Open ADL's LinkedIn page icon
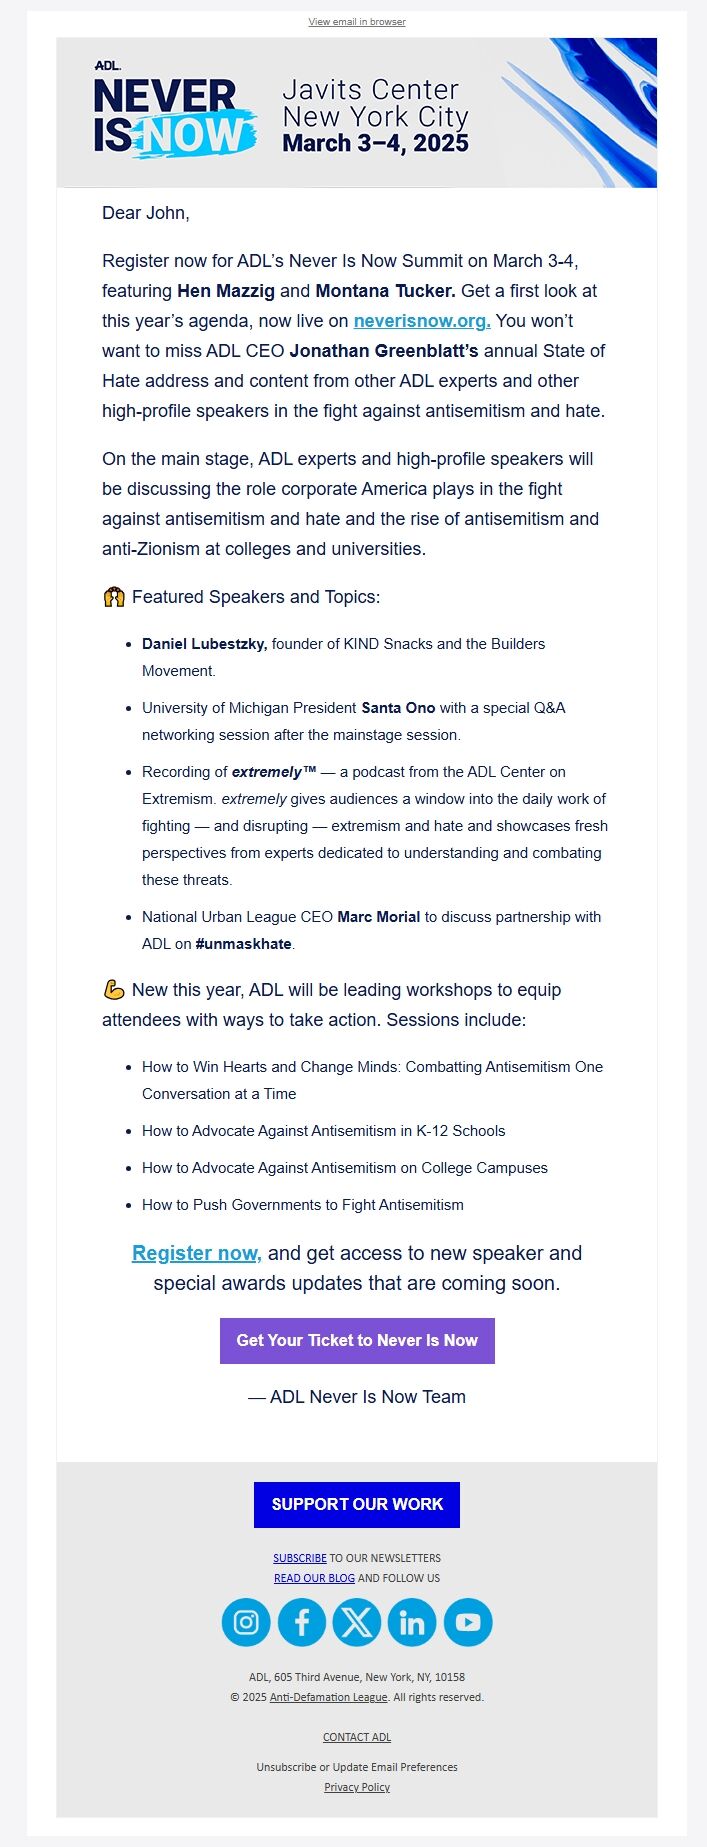This screenshot has width=707, height=1847. pos(412,1621)
